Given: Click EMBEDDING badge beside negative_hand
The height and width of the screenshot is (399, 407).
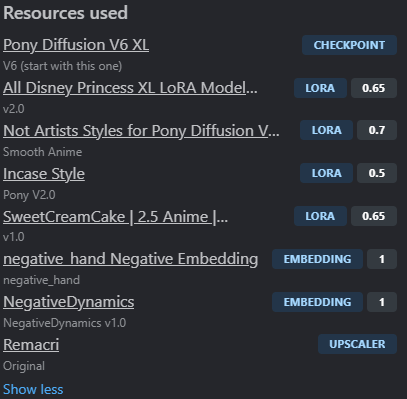Looking at the screenshot, I should [x=317, y=259].
